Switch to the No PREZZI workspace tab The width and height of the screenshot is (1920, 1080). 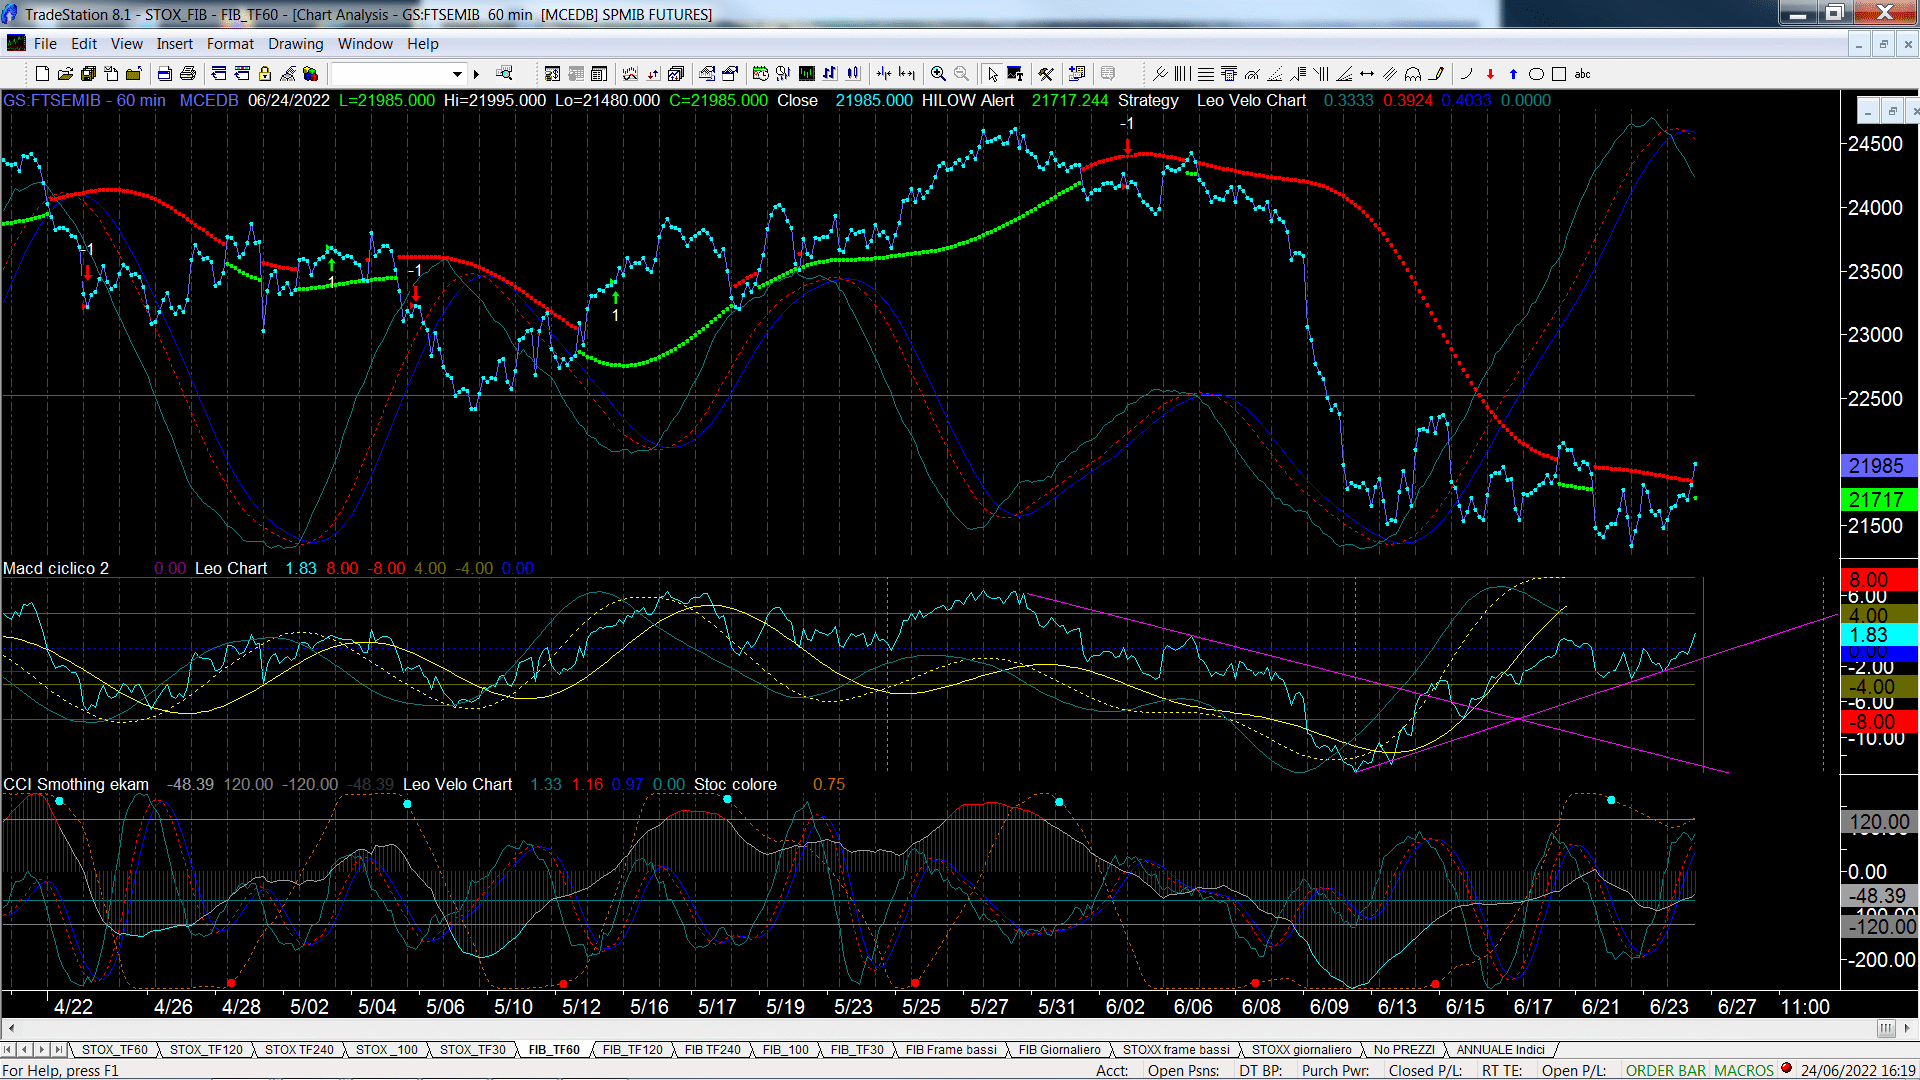click(x=1404, y=1049)
